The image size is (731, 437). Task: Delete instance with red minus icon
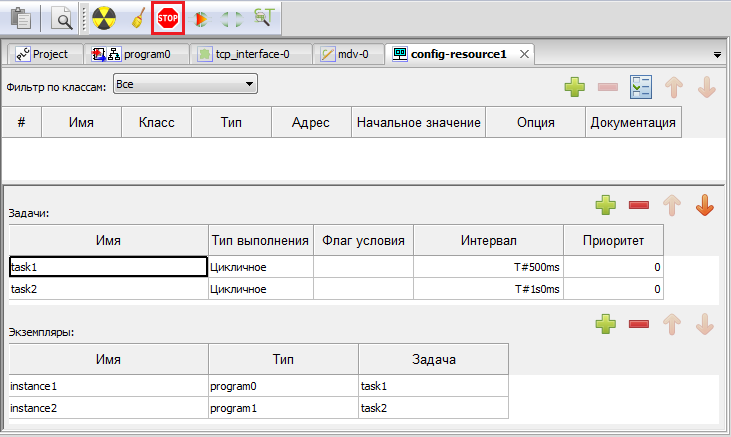pos(639,324)
